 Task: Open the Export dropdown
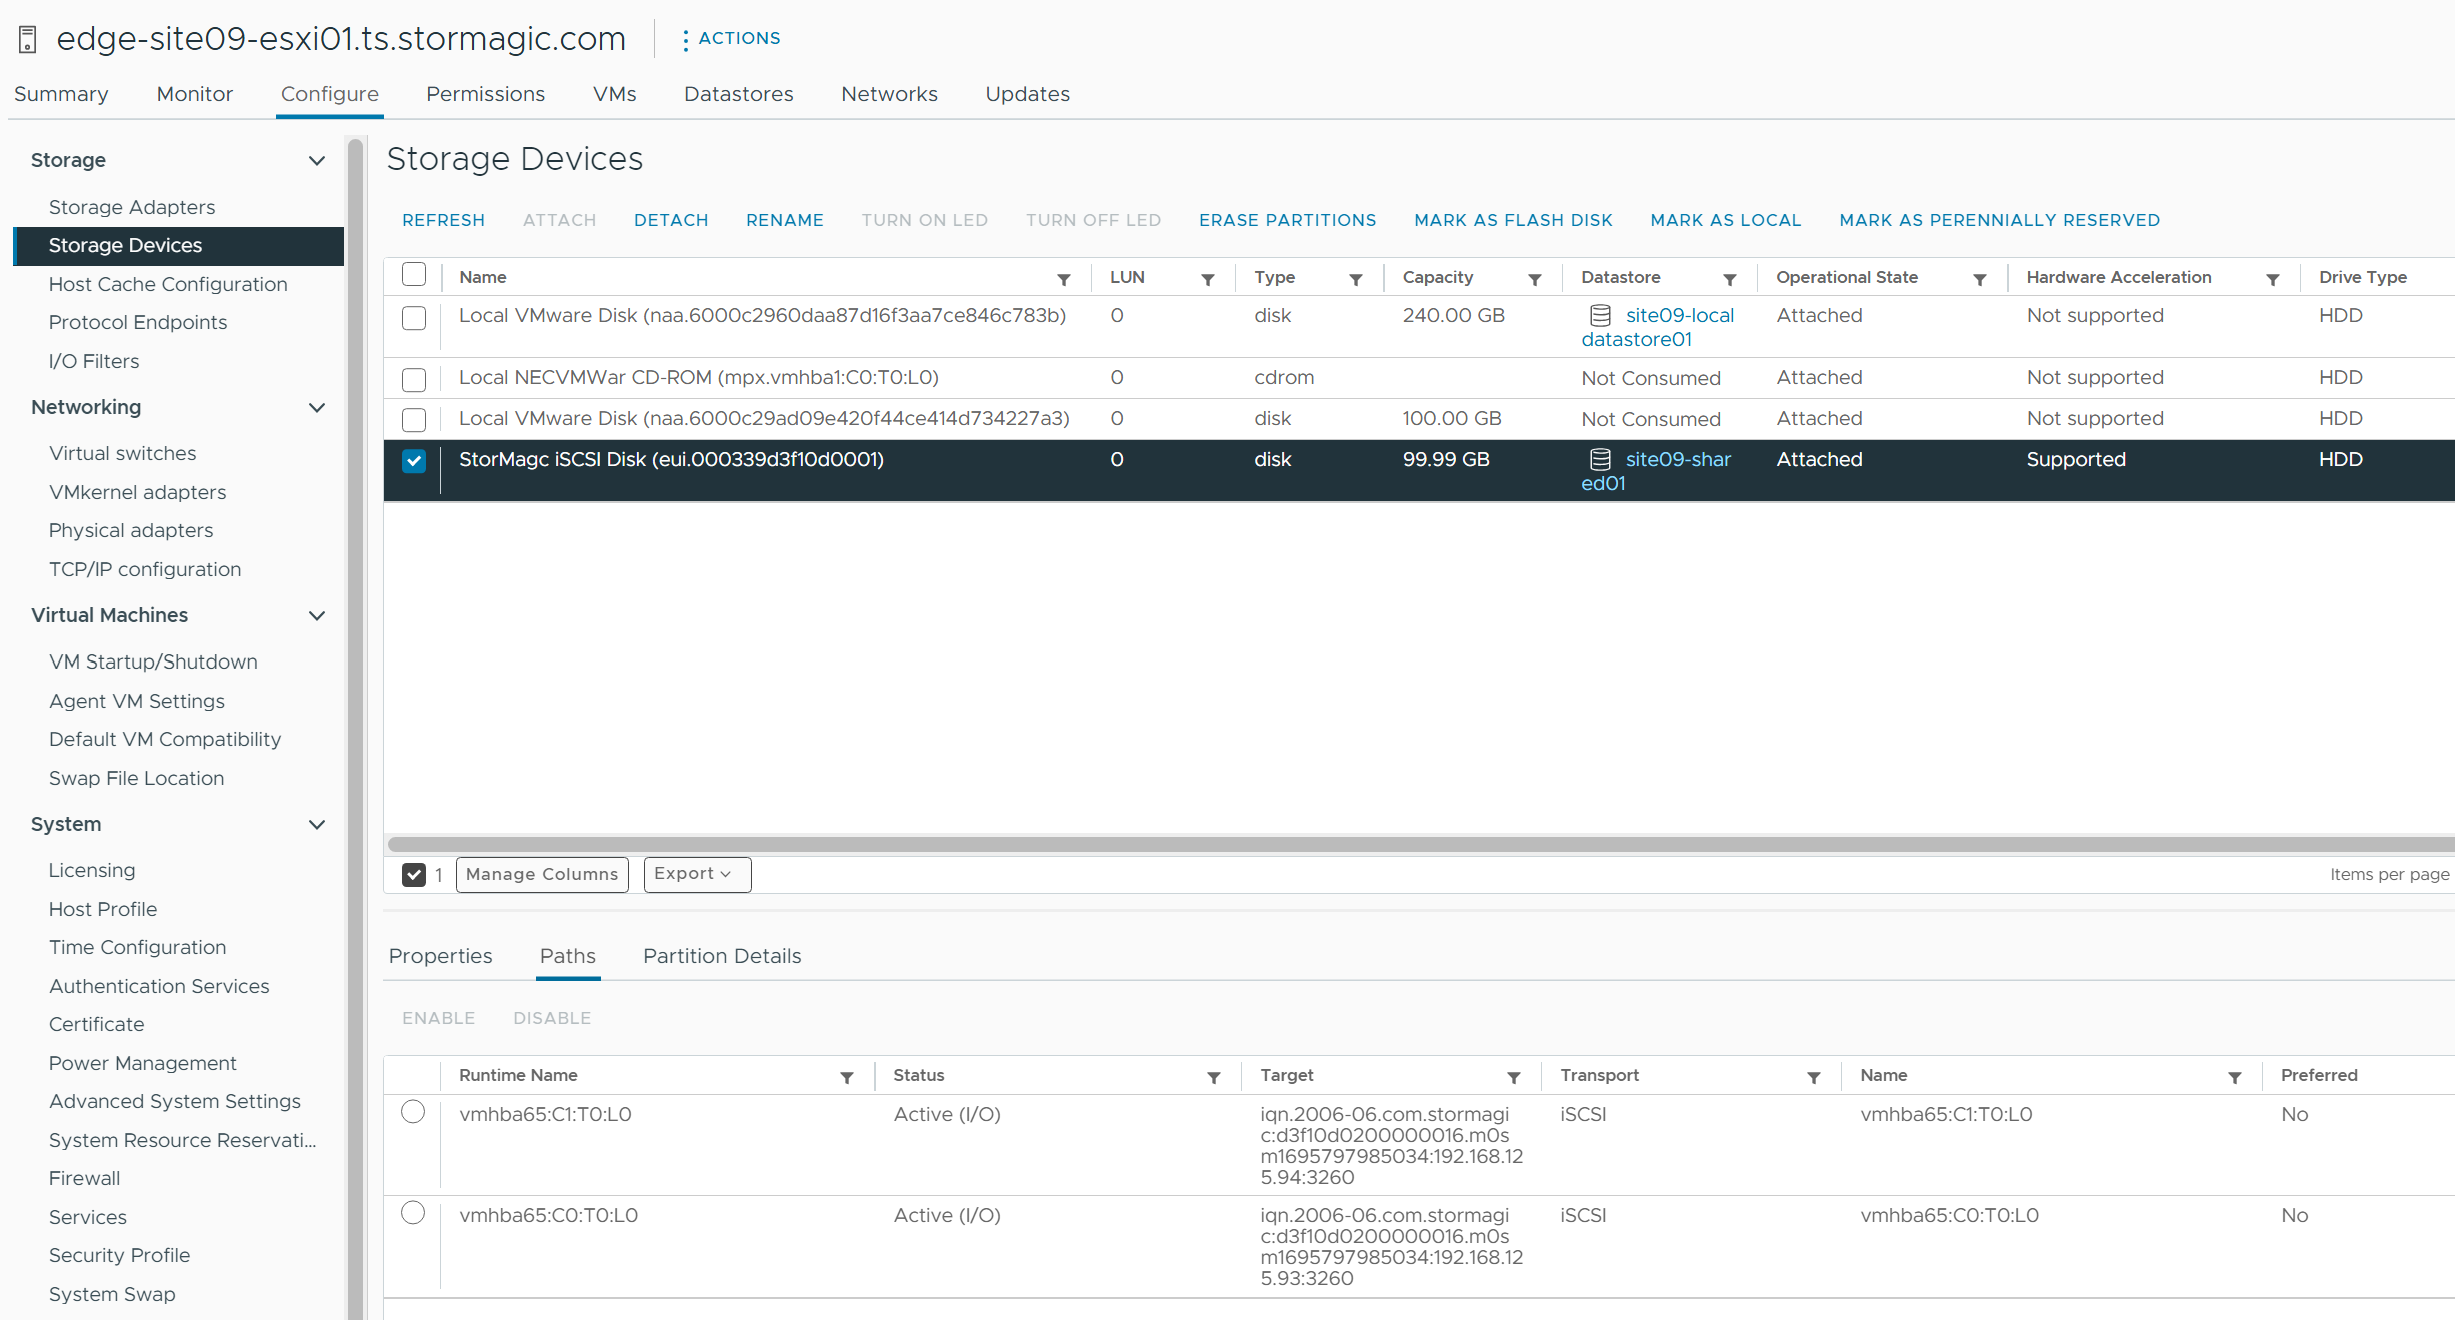(697, 874)
